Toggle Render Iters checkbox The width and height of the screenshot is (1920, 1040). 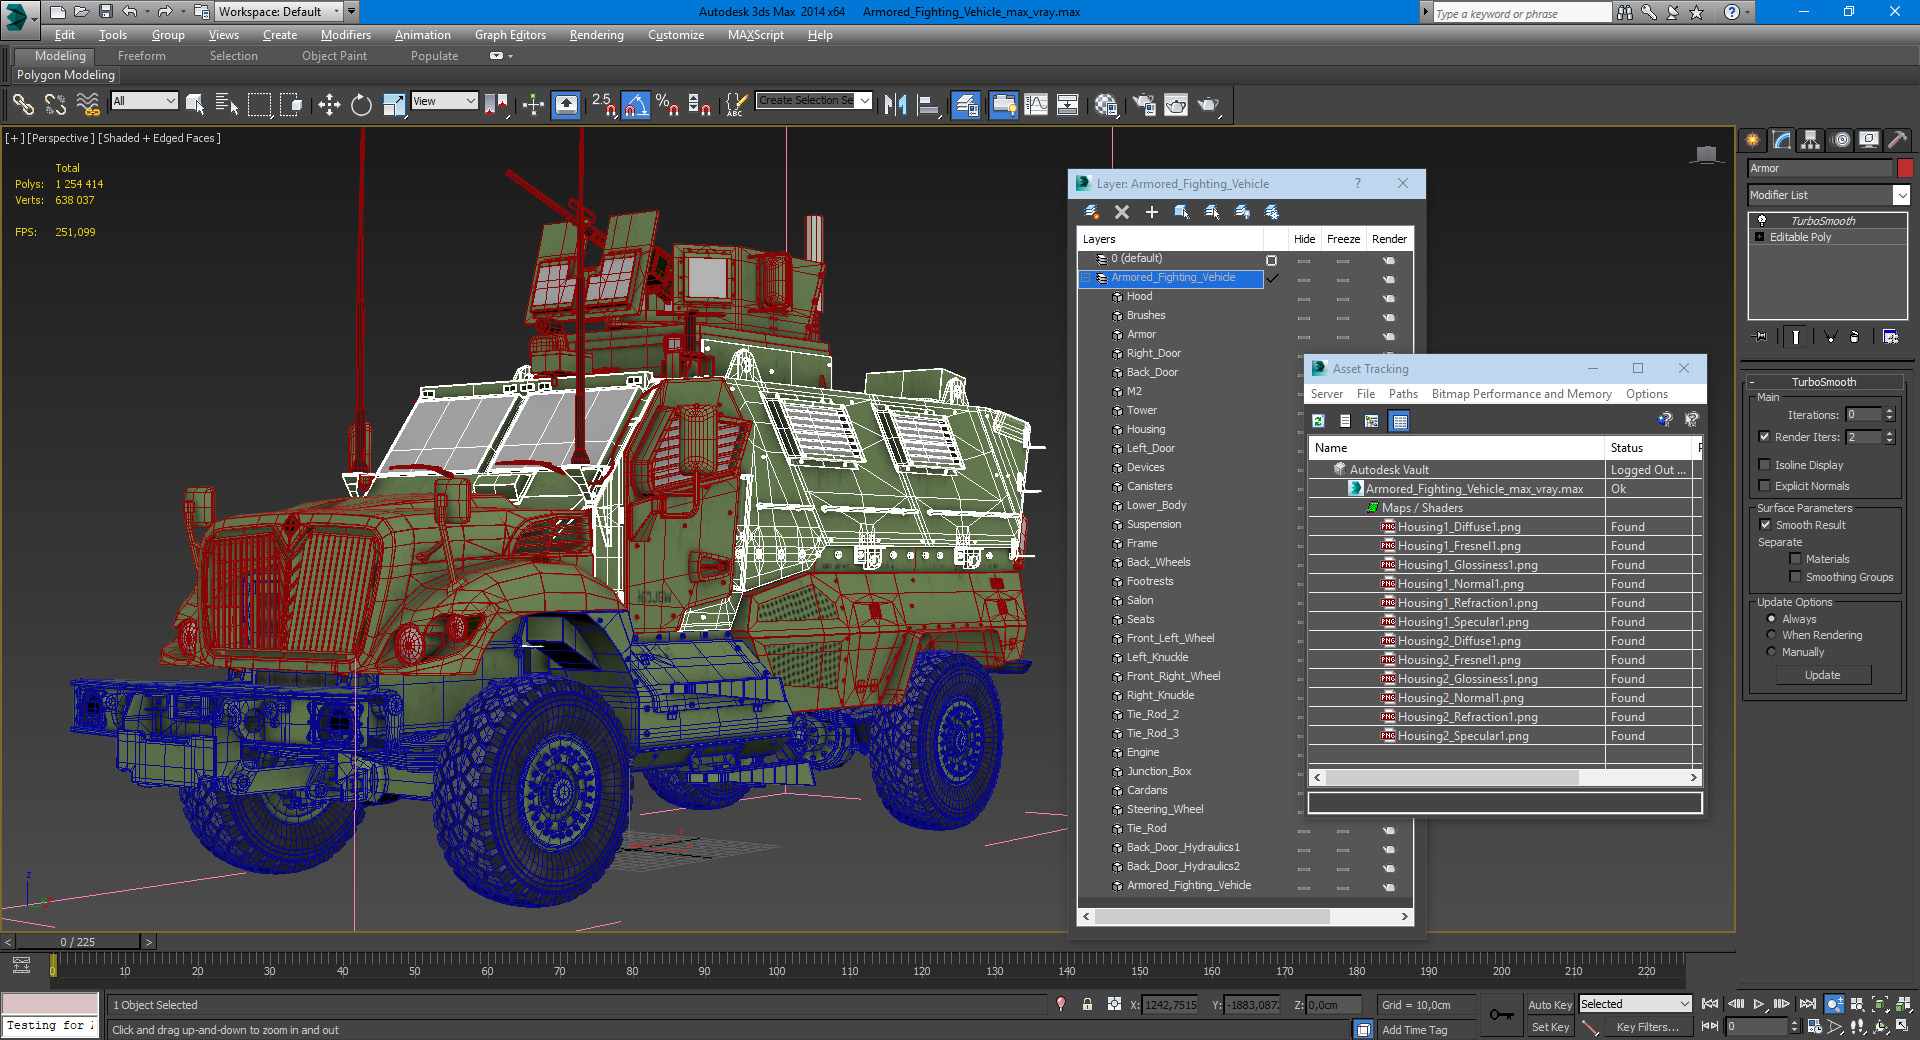tap(1765, 437)
